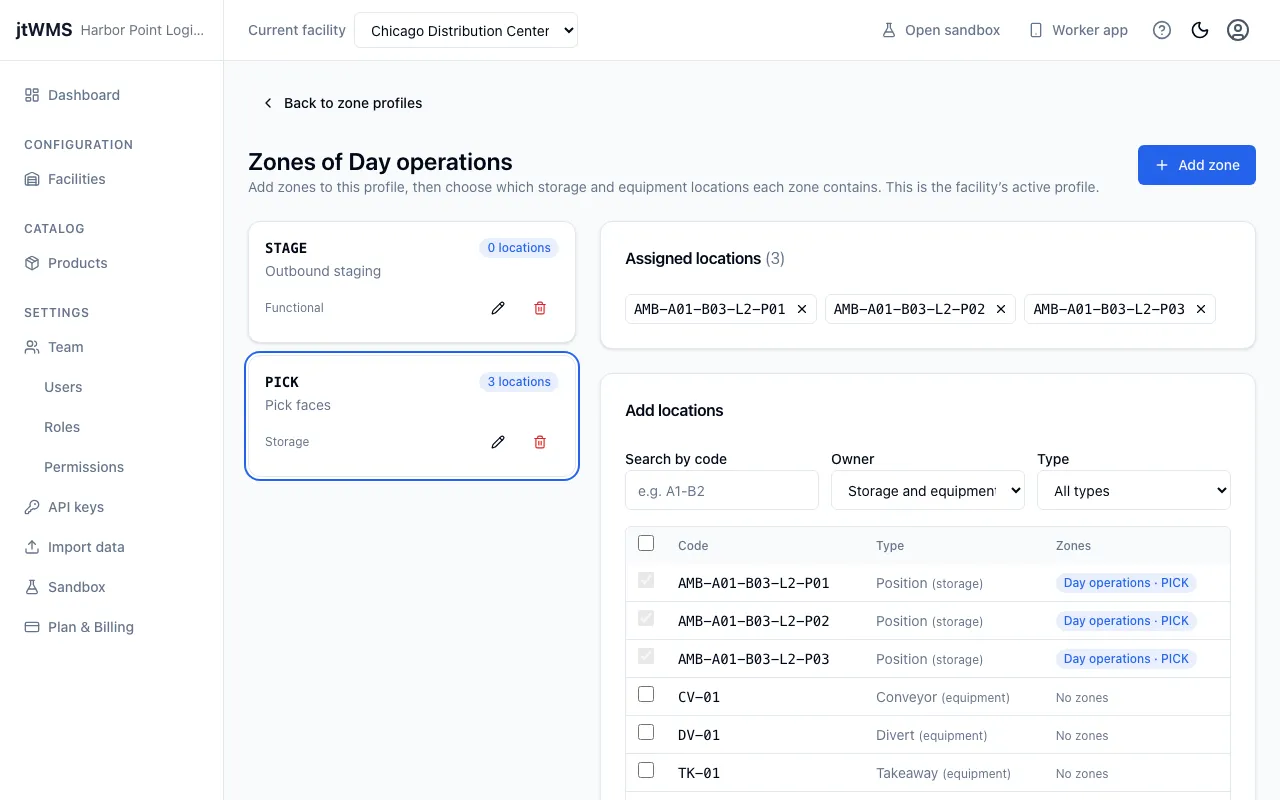The image size is (1280, 800).
Task: Click the Open sandbox link
Action: pos(941,30)
